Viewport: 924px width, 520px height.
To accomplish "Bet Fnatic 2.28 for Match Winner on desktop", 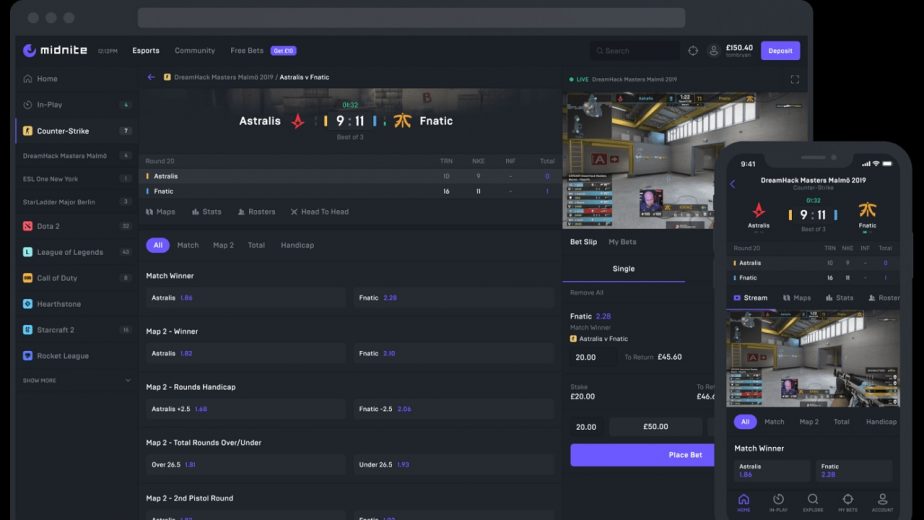I will coord(454,298).
